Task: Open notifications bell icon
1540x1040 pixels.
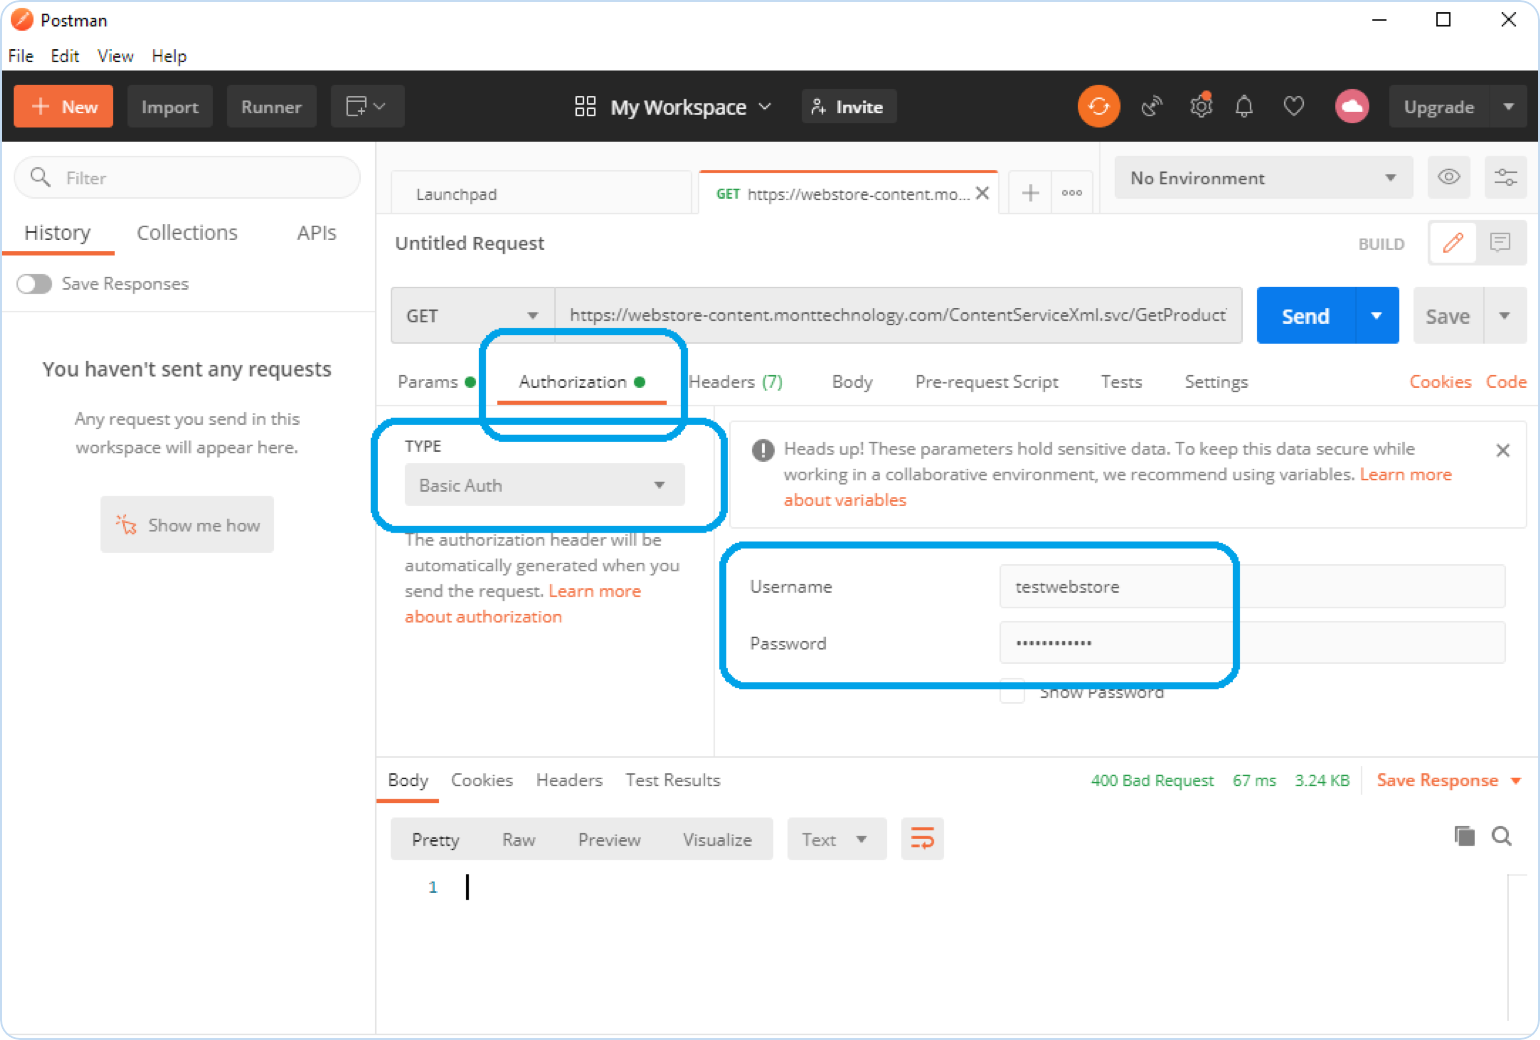Action: (x=1244, y=106)
